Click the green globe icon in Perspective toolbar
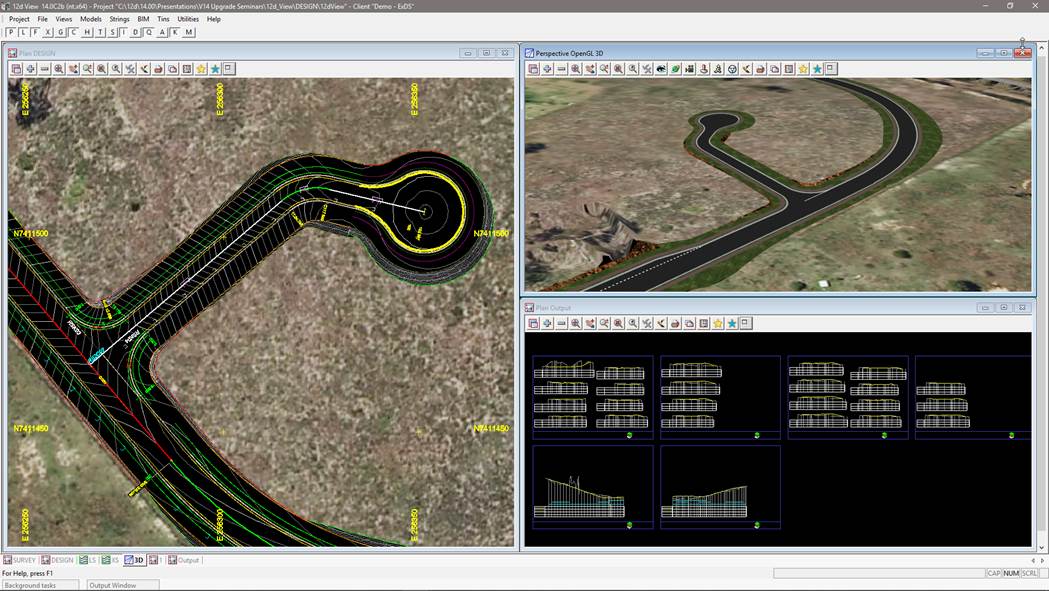Viewport: 1049px width, 591px height. [x=676, y=69]
